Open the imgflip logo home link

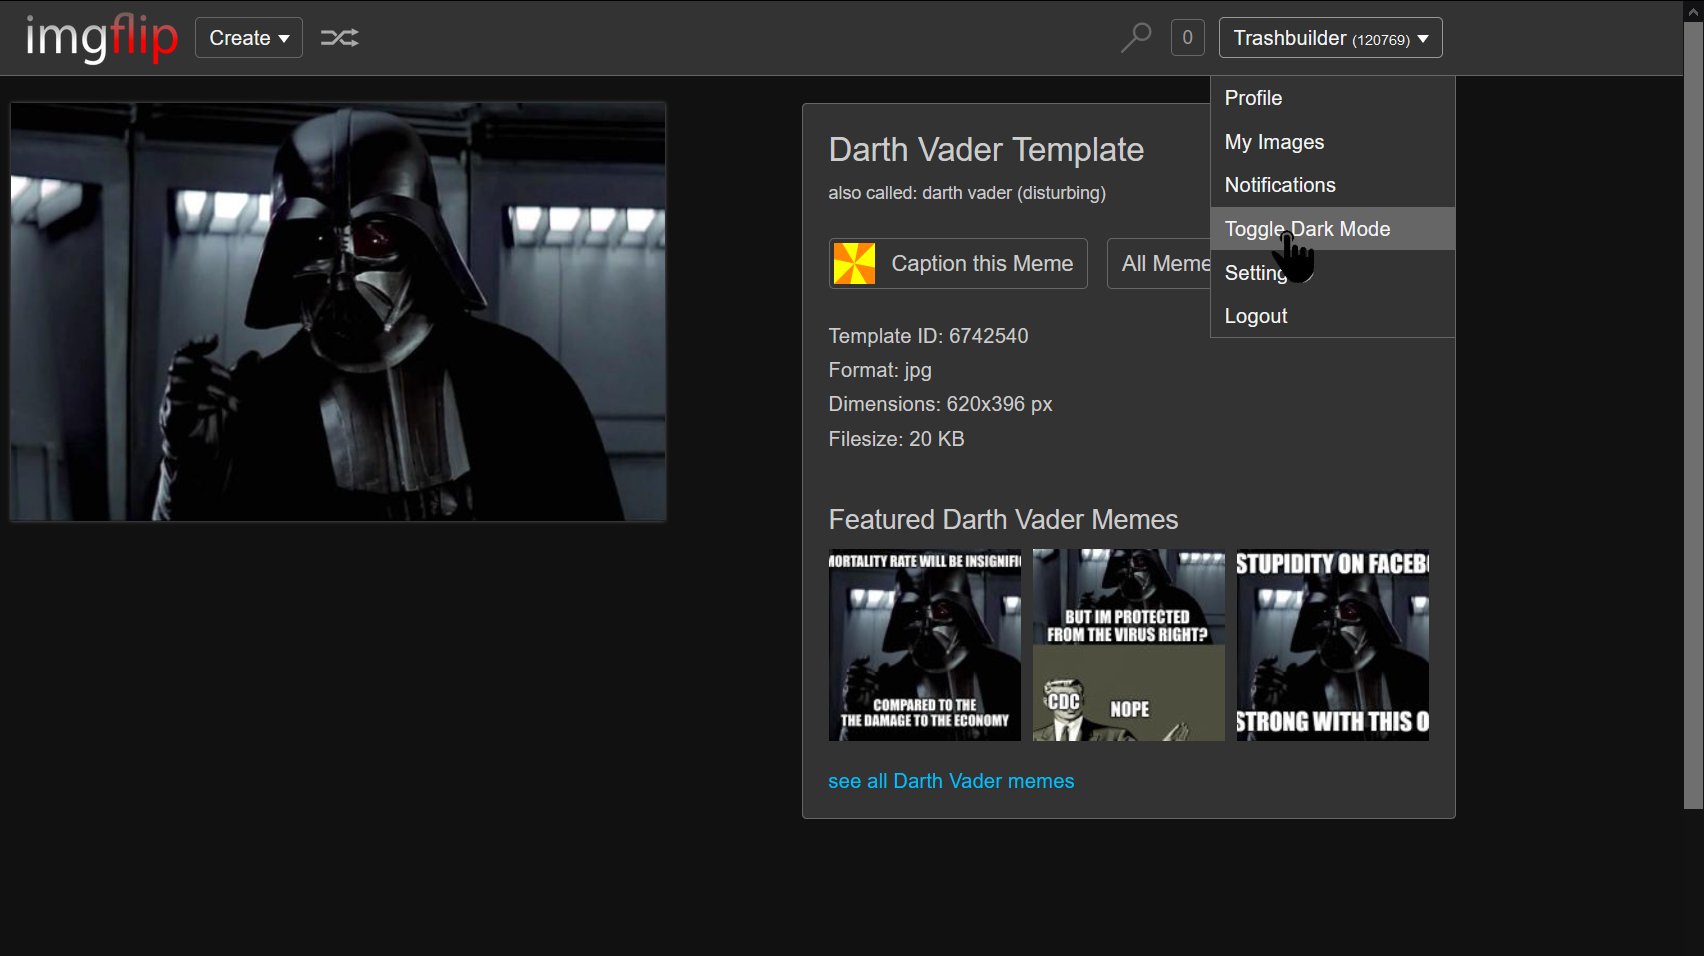point(101,38)
